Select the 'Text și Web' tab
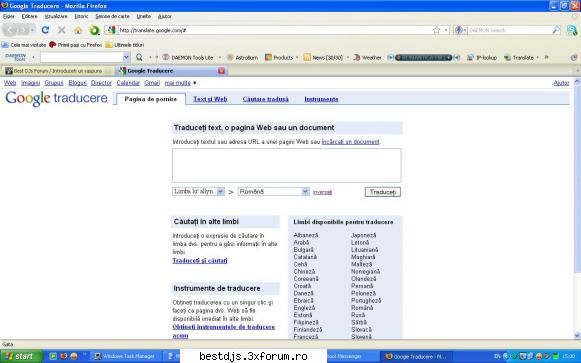This screenshot has width=581, height=363. 210,99
